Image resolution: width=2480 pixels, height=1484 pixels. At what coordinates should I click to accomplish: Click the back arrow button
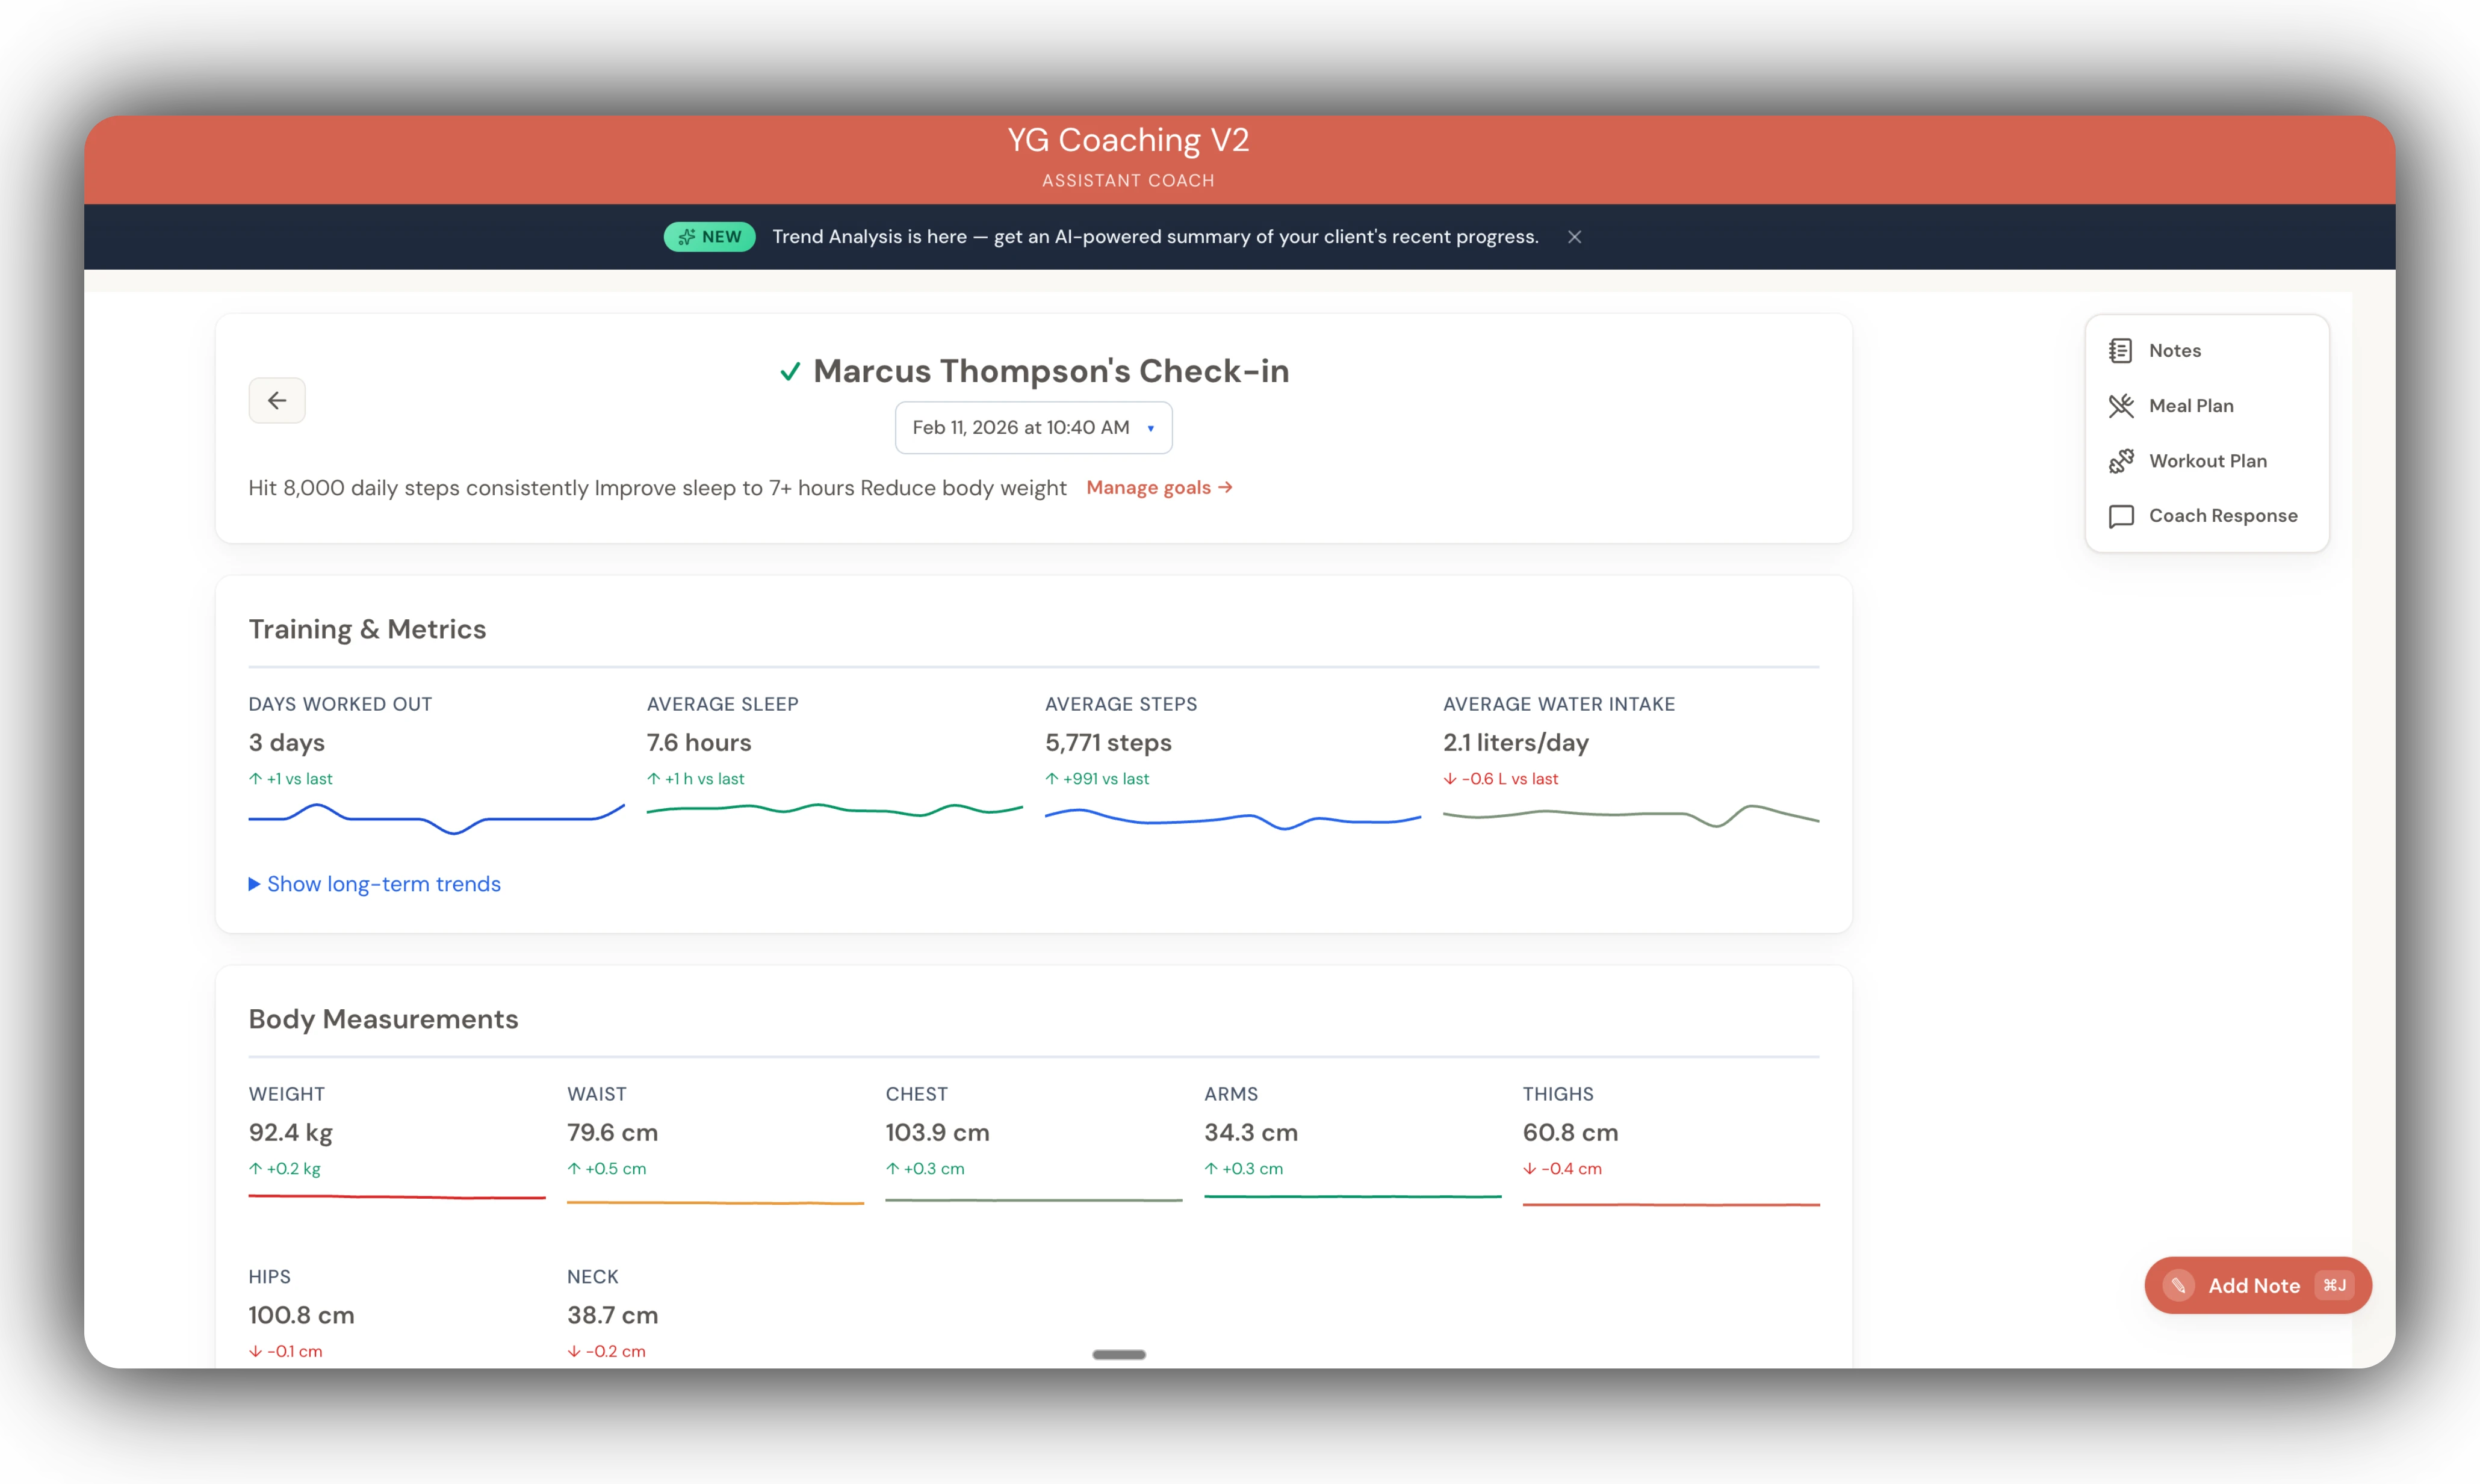tap(277, 400)
